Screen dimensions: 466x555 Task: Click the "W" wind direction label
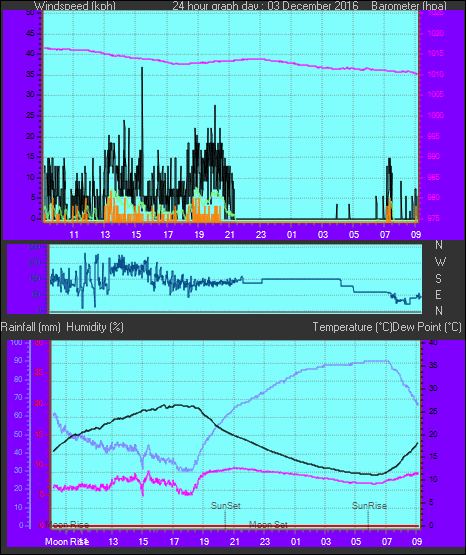click(x=440, y=262)
